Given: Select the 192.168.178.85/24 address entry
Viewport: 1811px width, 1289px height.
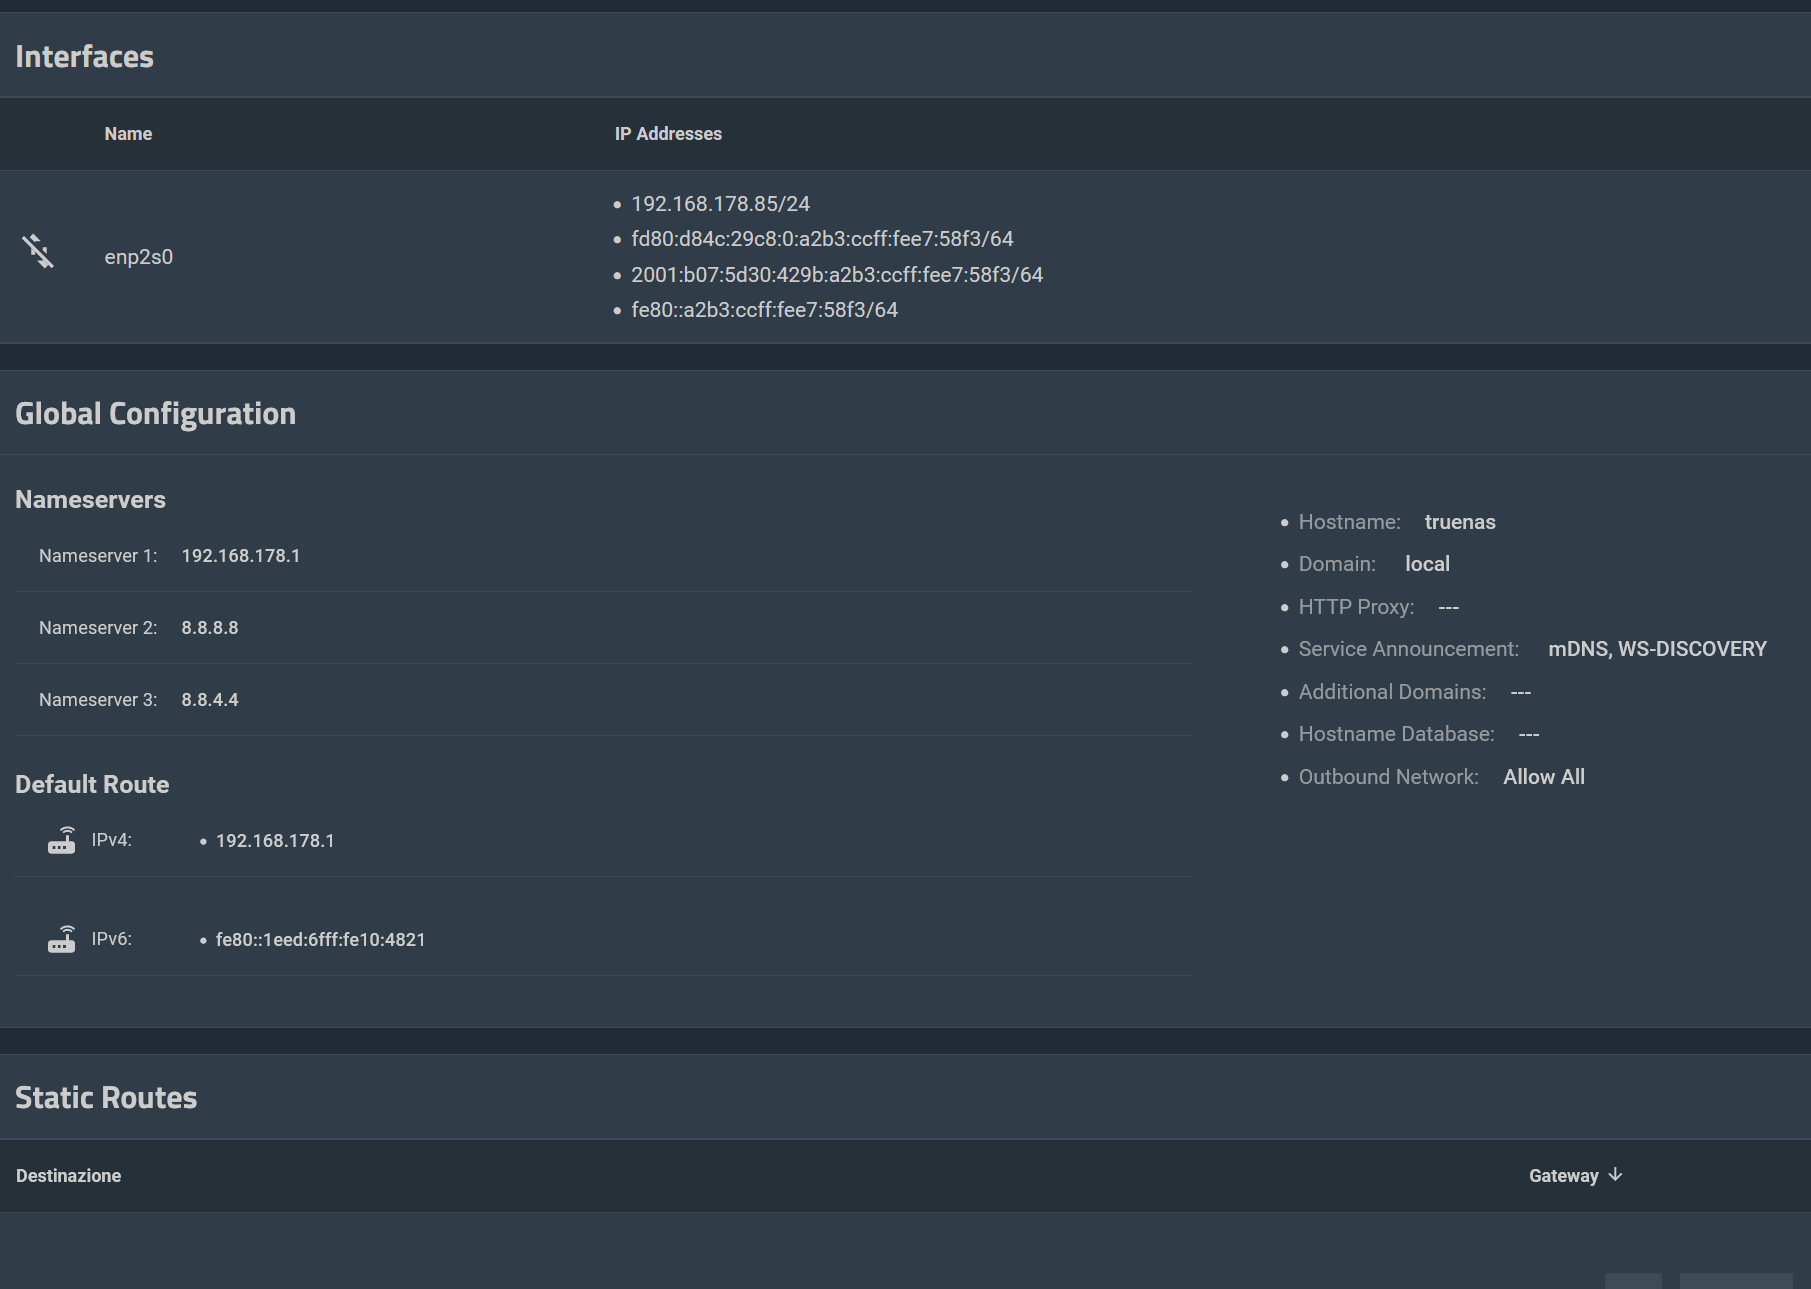Looking at the screenshot, I should click(720, 204).
